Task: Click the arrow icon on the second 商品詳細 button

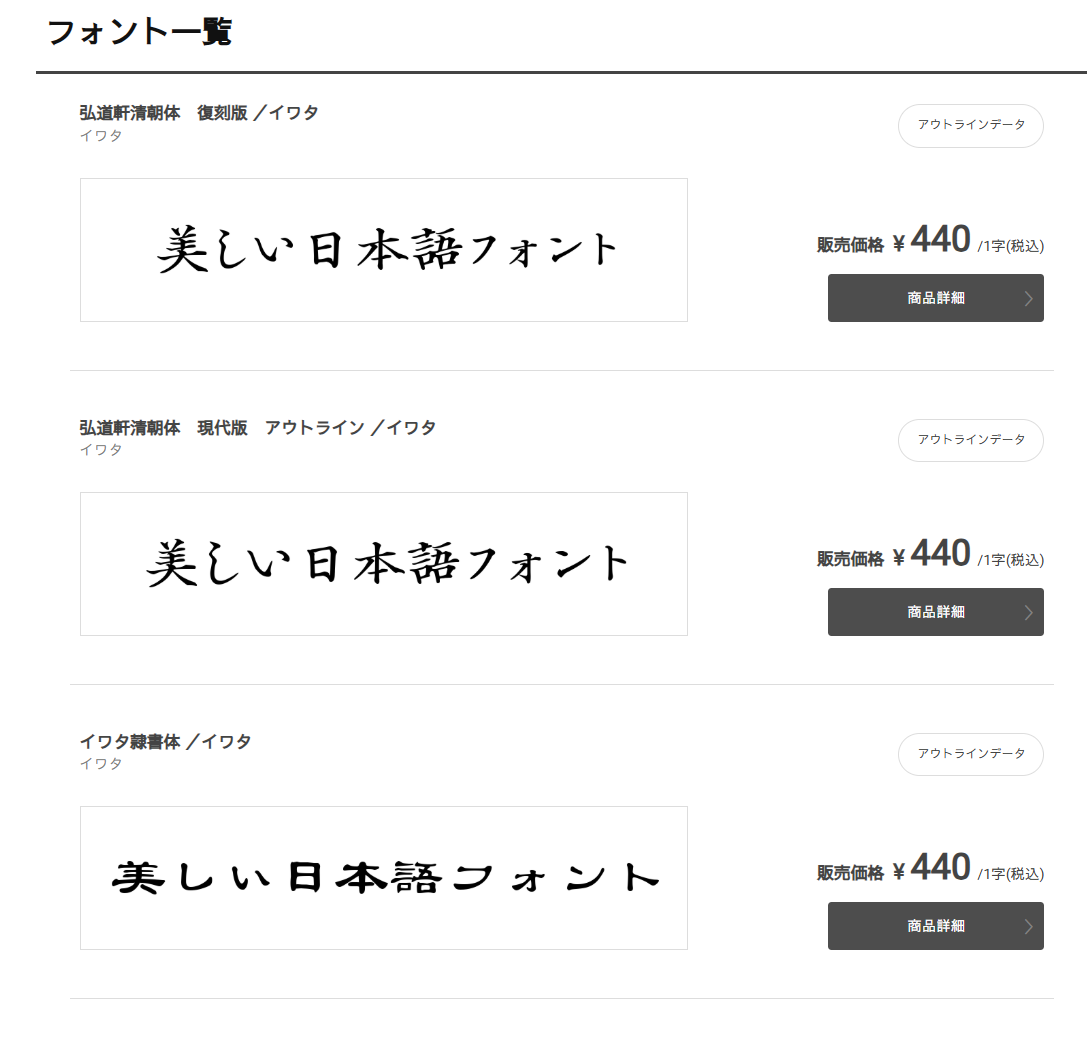Action: point(1029,612)
